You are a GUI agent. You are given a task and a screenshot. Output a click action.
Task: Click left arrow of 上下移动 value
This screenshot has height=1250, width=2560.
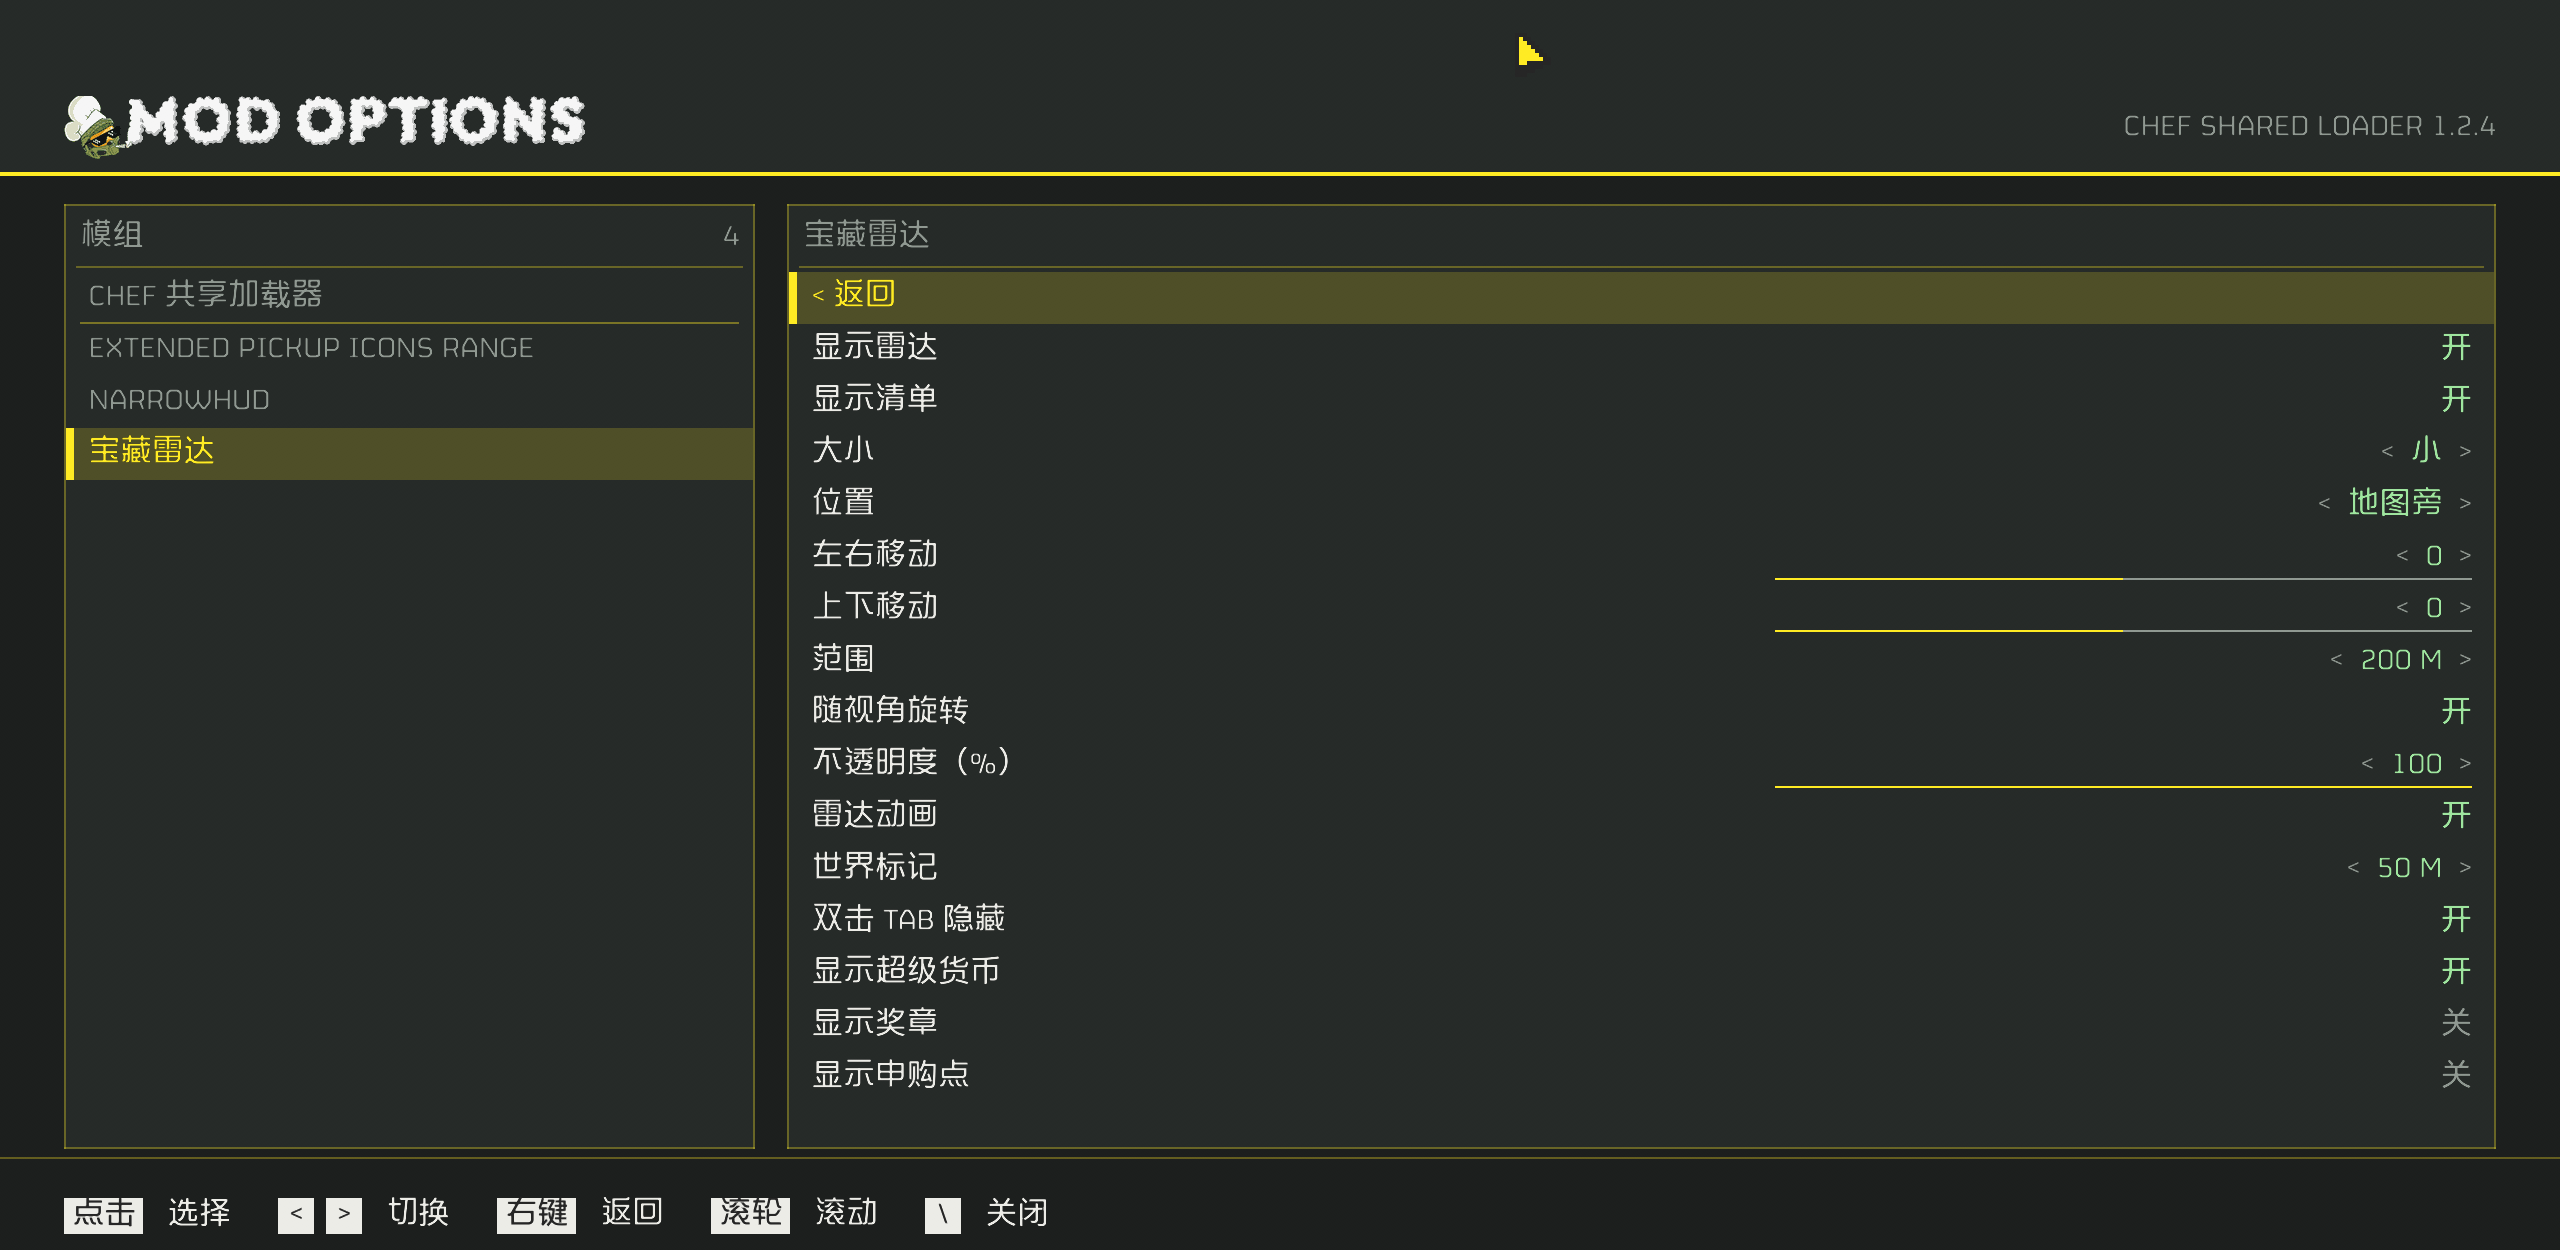(2402, 607)
